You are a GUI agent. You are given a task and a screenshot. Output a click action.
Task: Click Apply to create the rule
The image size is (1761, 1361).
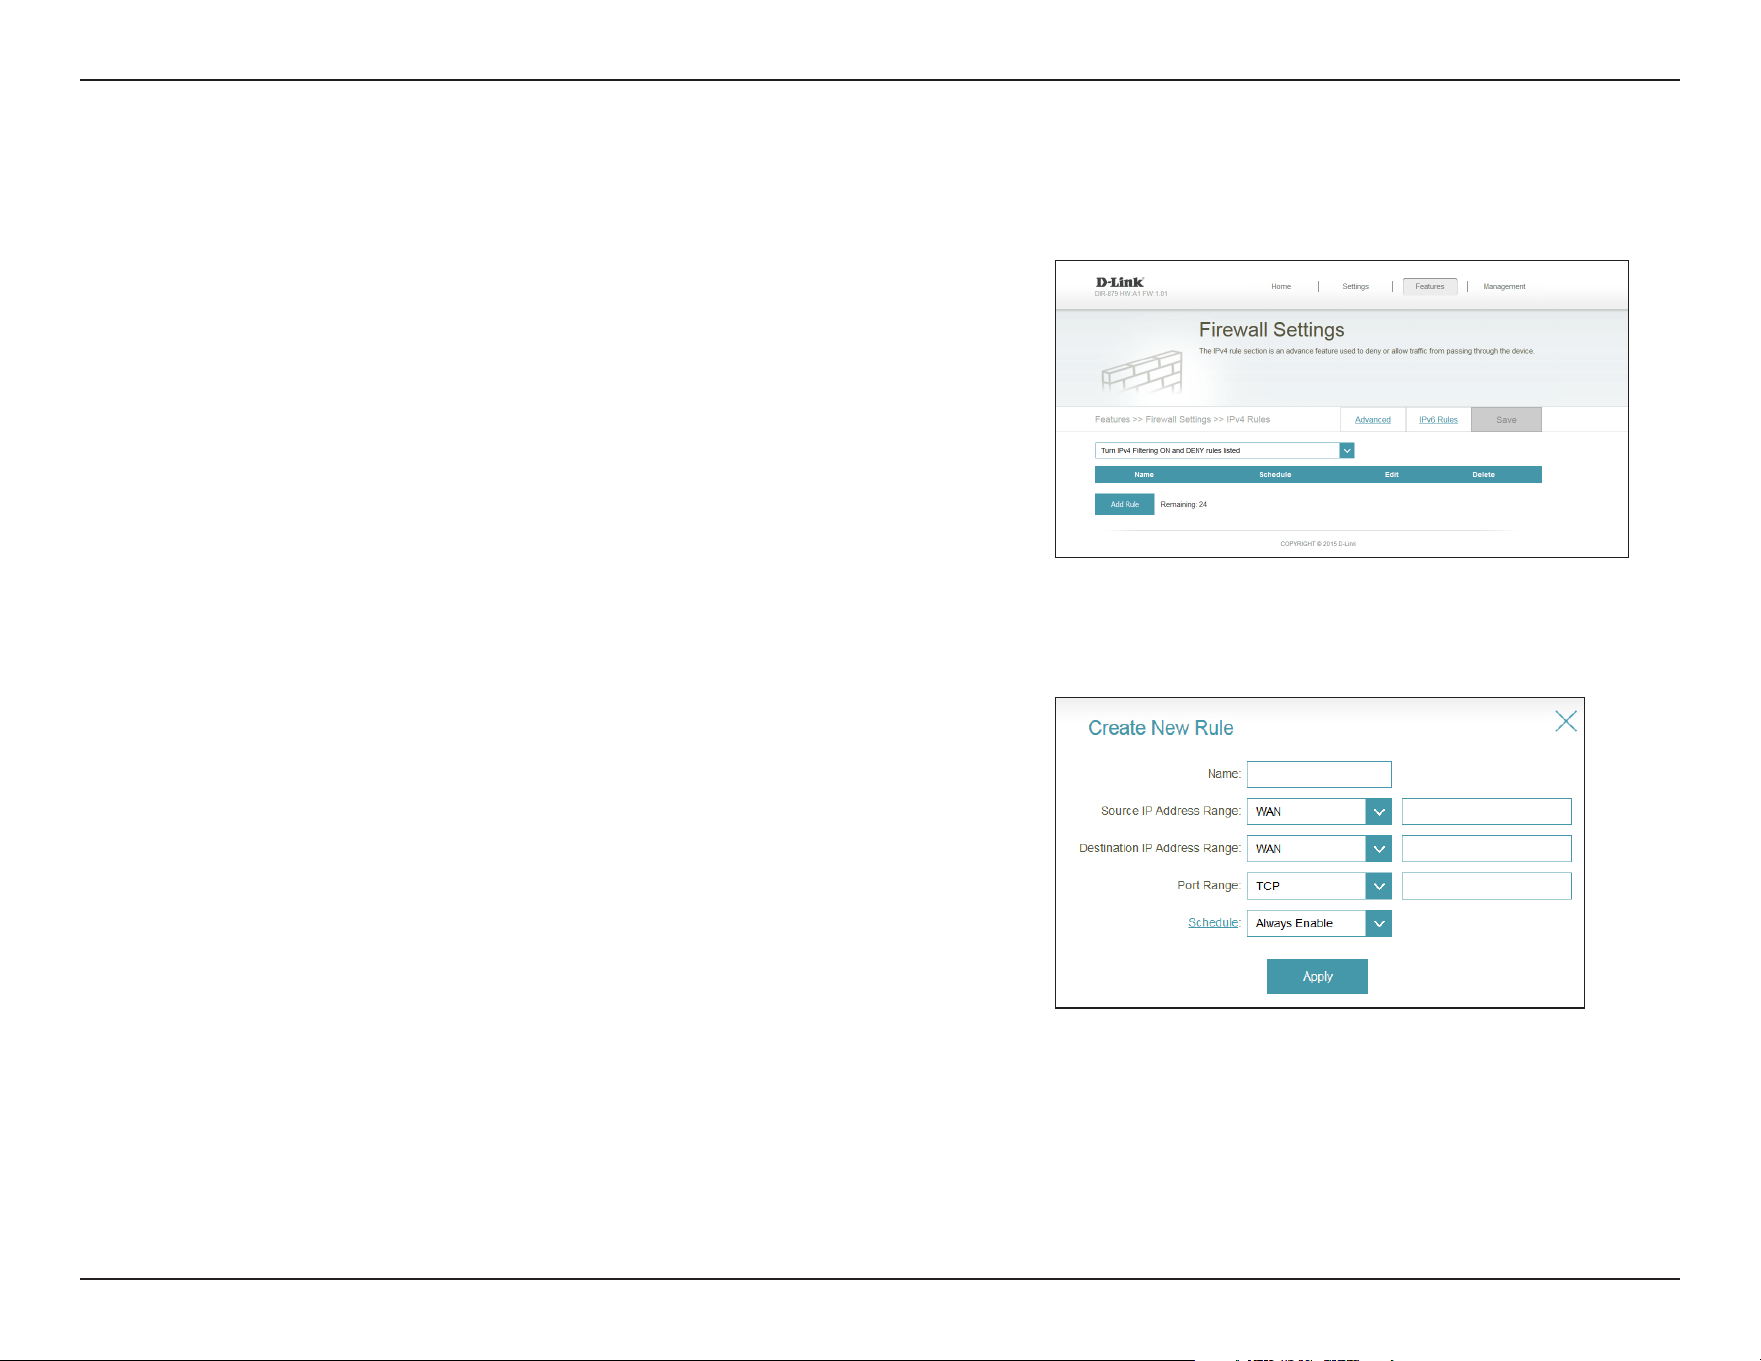(1317, 977)
